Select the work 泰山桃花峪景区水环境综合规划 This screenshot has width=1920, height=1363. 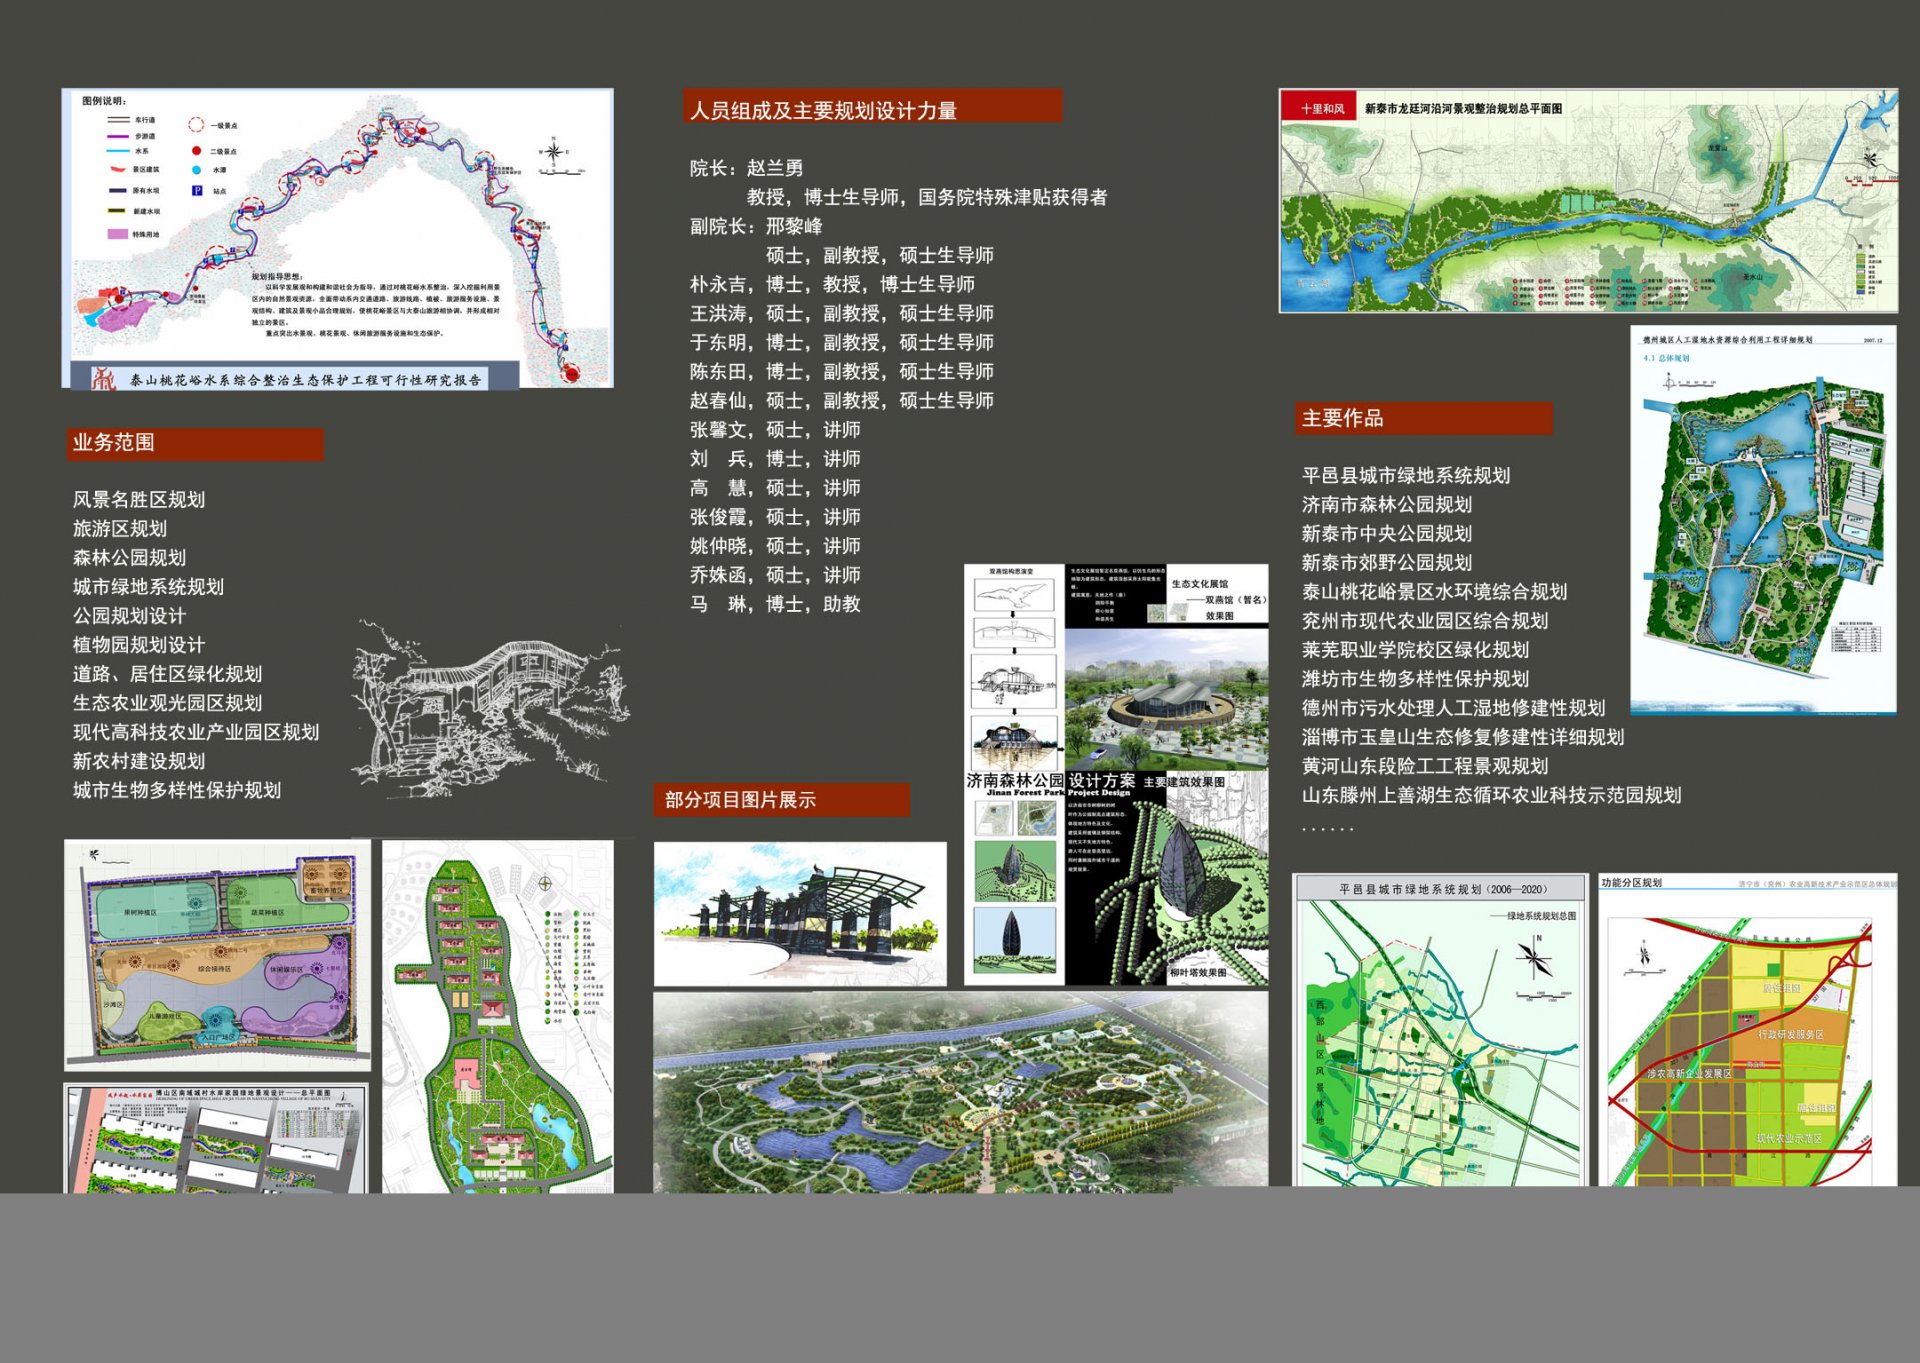click(x=1435, y=591)
